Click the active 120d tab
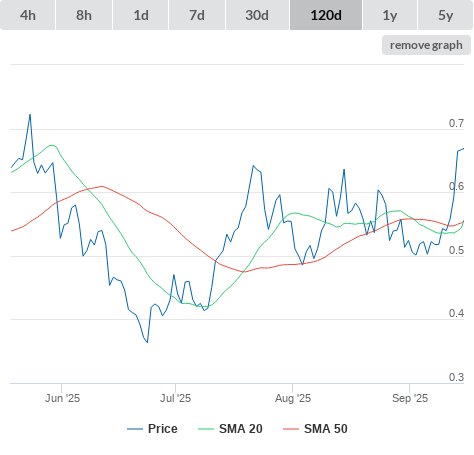 point(326,15)
